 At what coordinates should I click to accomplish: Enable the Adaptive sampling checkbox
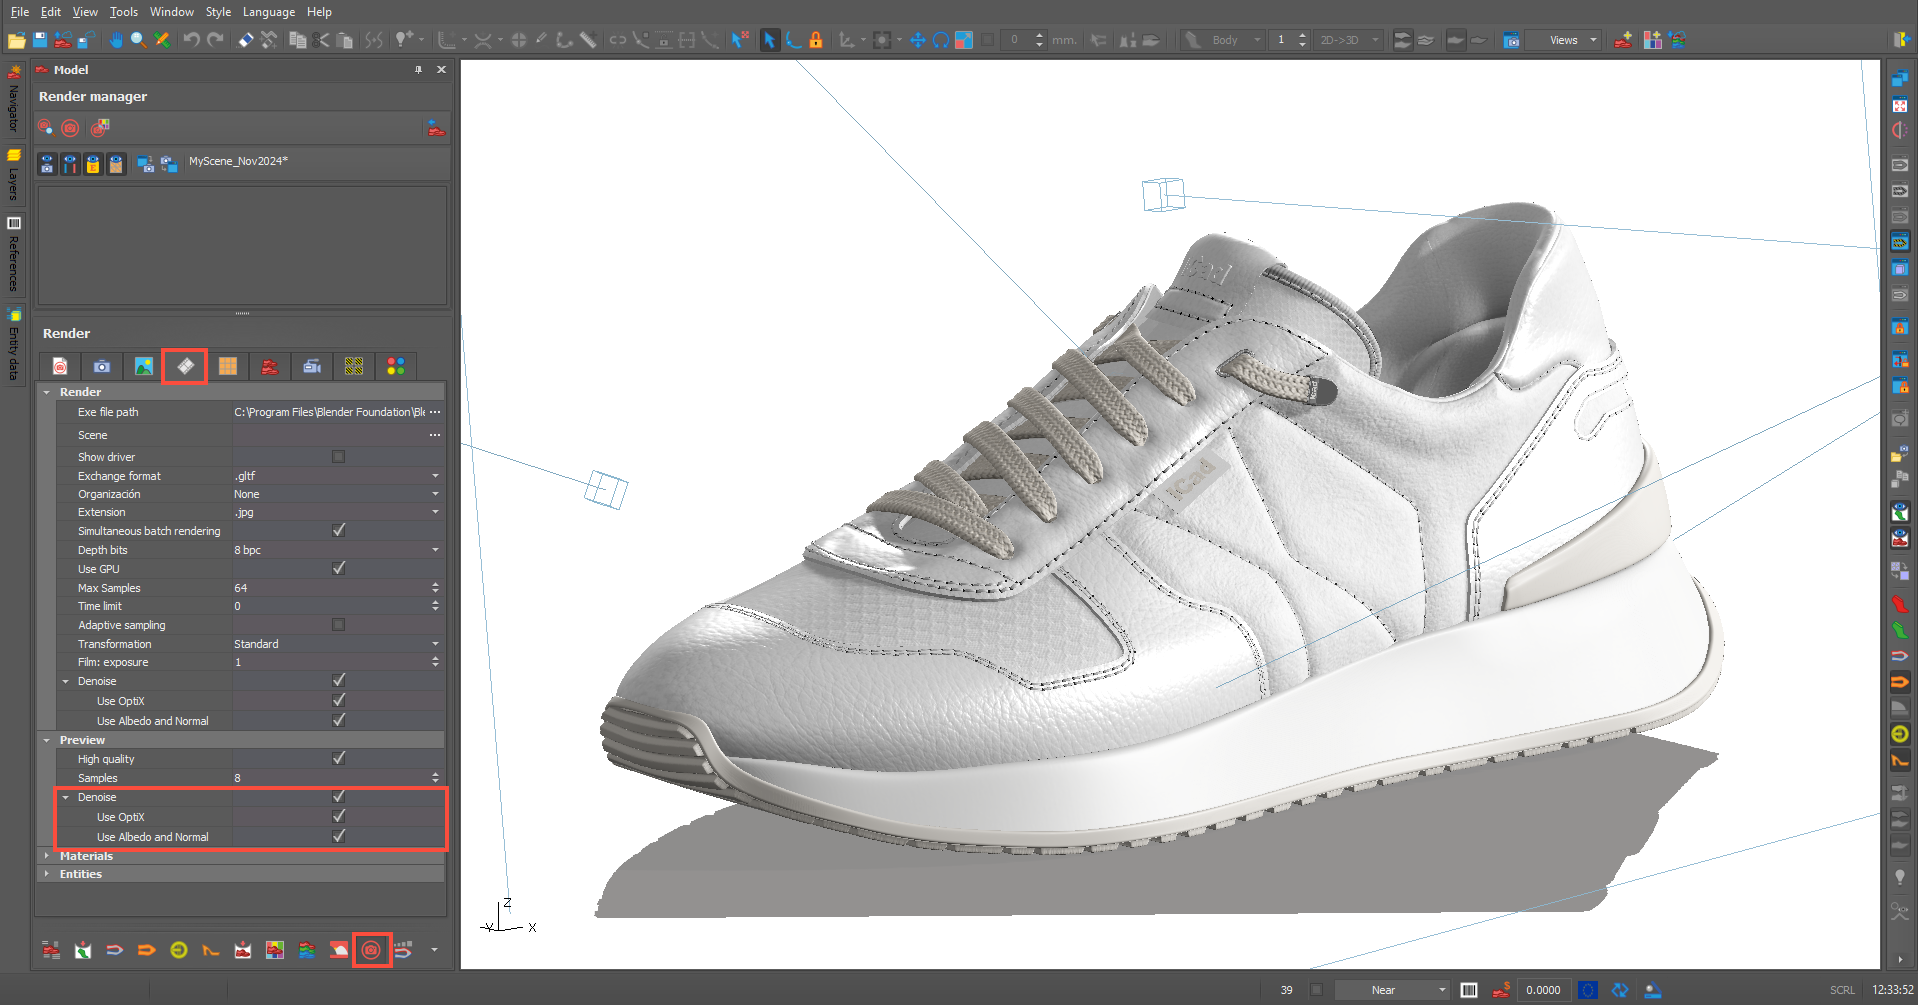(x=339, y=625)
